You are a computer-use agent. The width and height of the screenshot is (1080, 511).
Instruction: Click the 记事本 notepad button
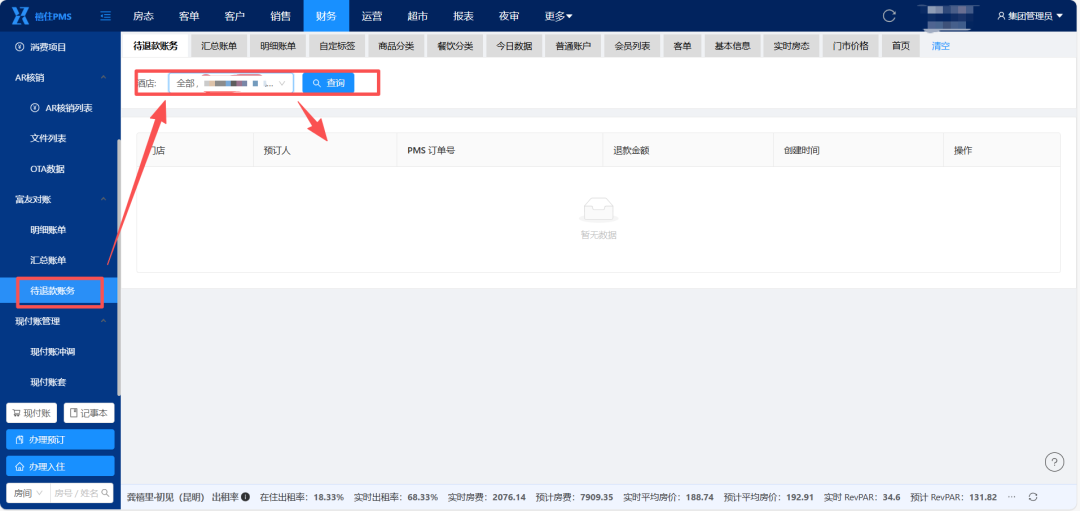[89, 413]
